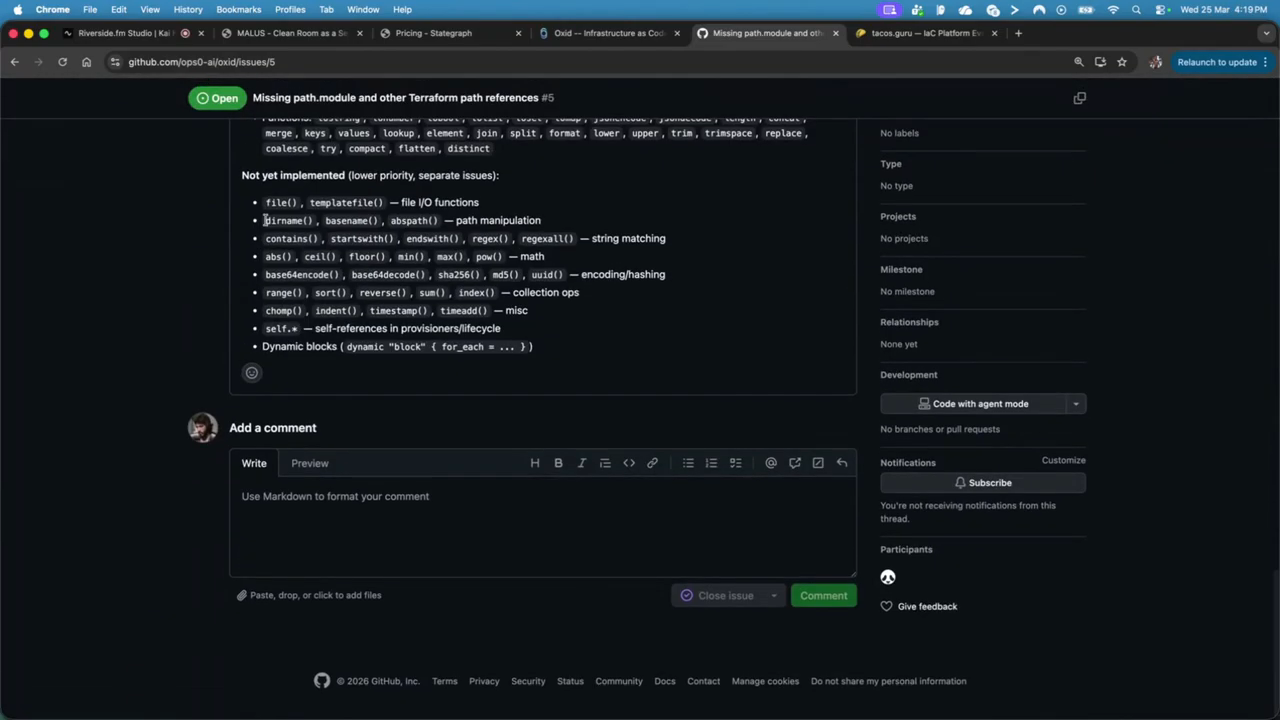Switch to the Preview tab
This screenshot has height=720, width=1280.
point(309,463)
